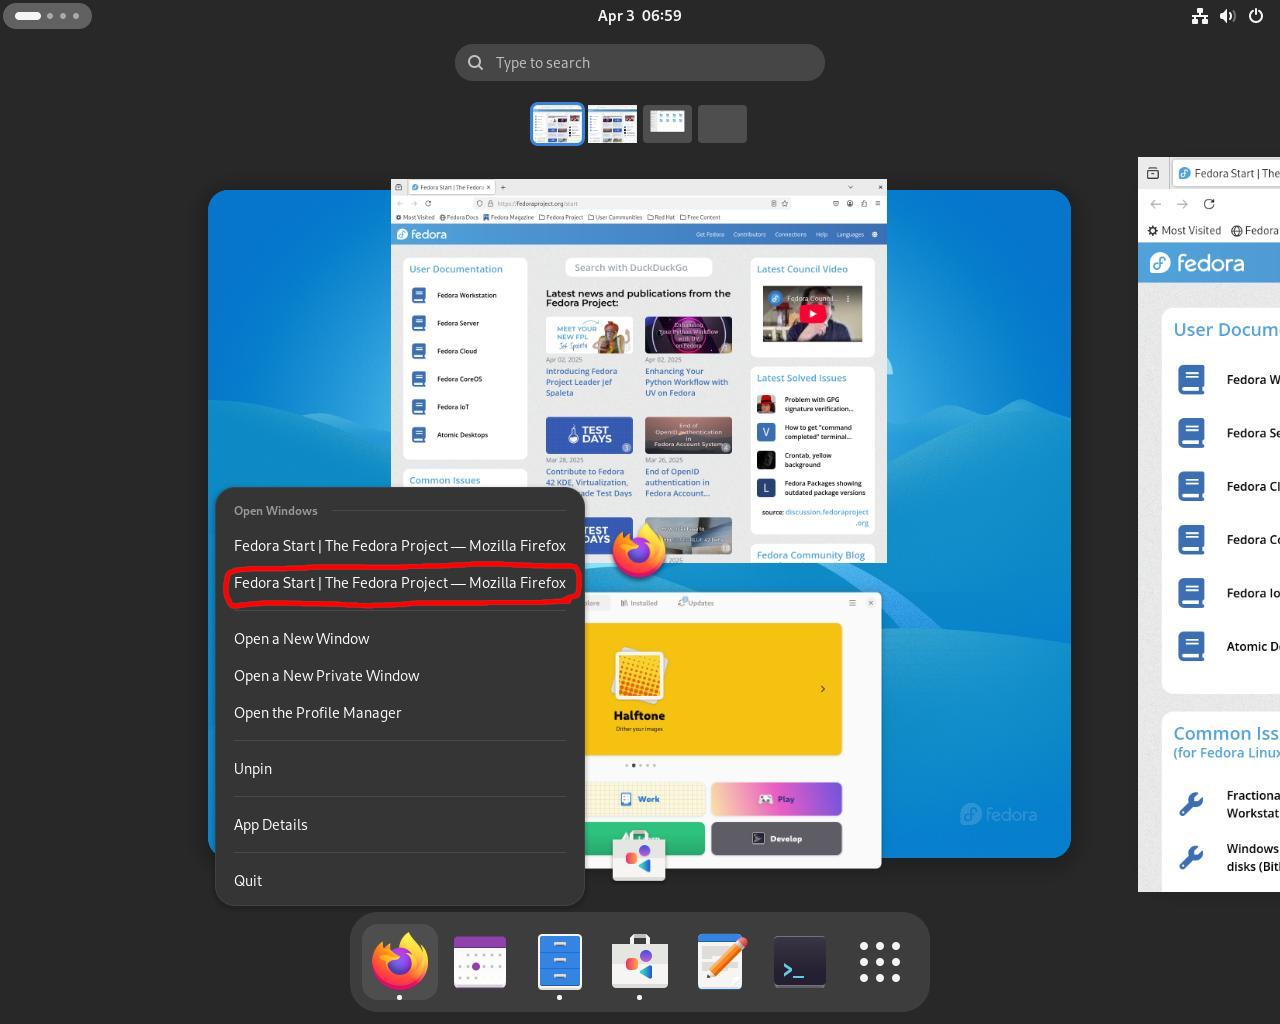1280x1024 pixels.
Task: Open the Languages menu in the centered Firefox preview
Action: [x=850, y=234]
